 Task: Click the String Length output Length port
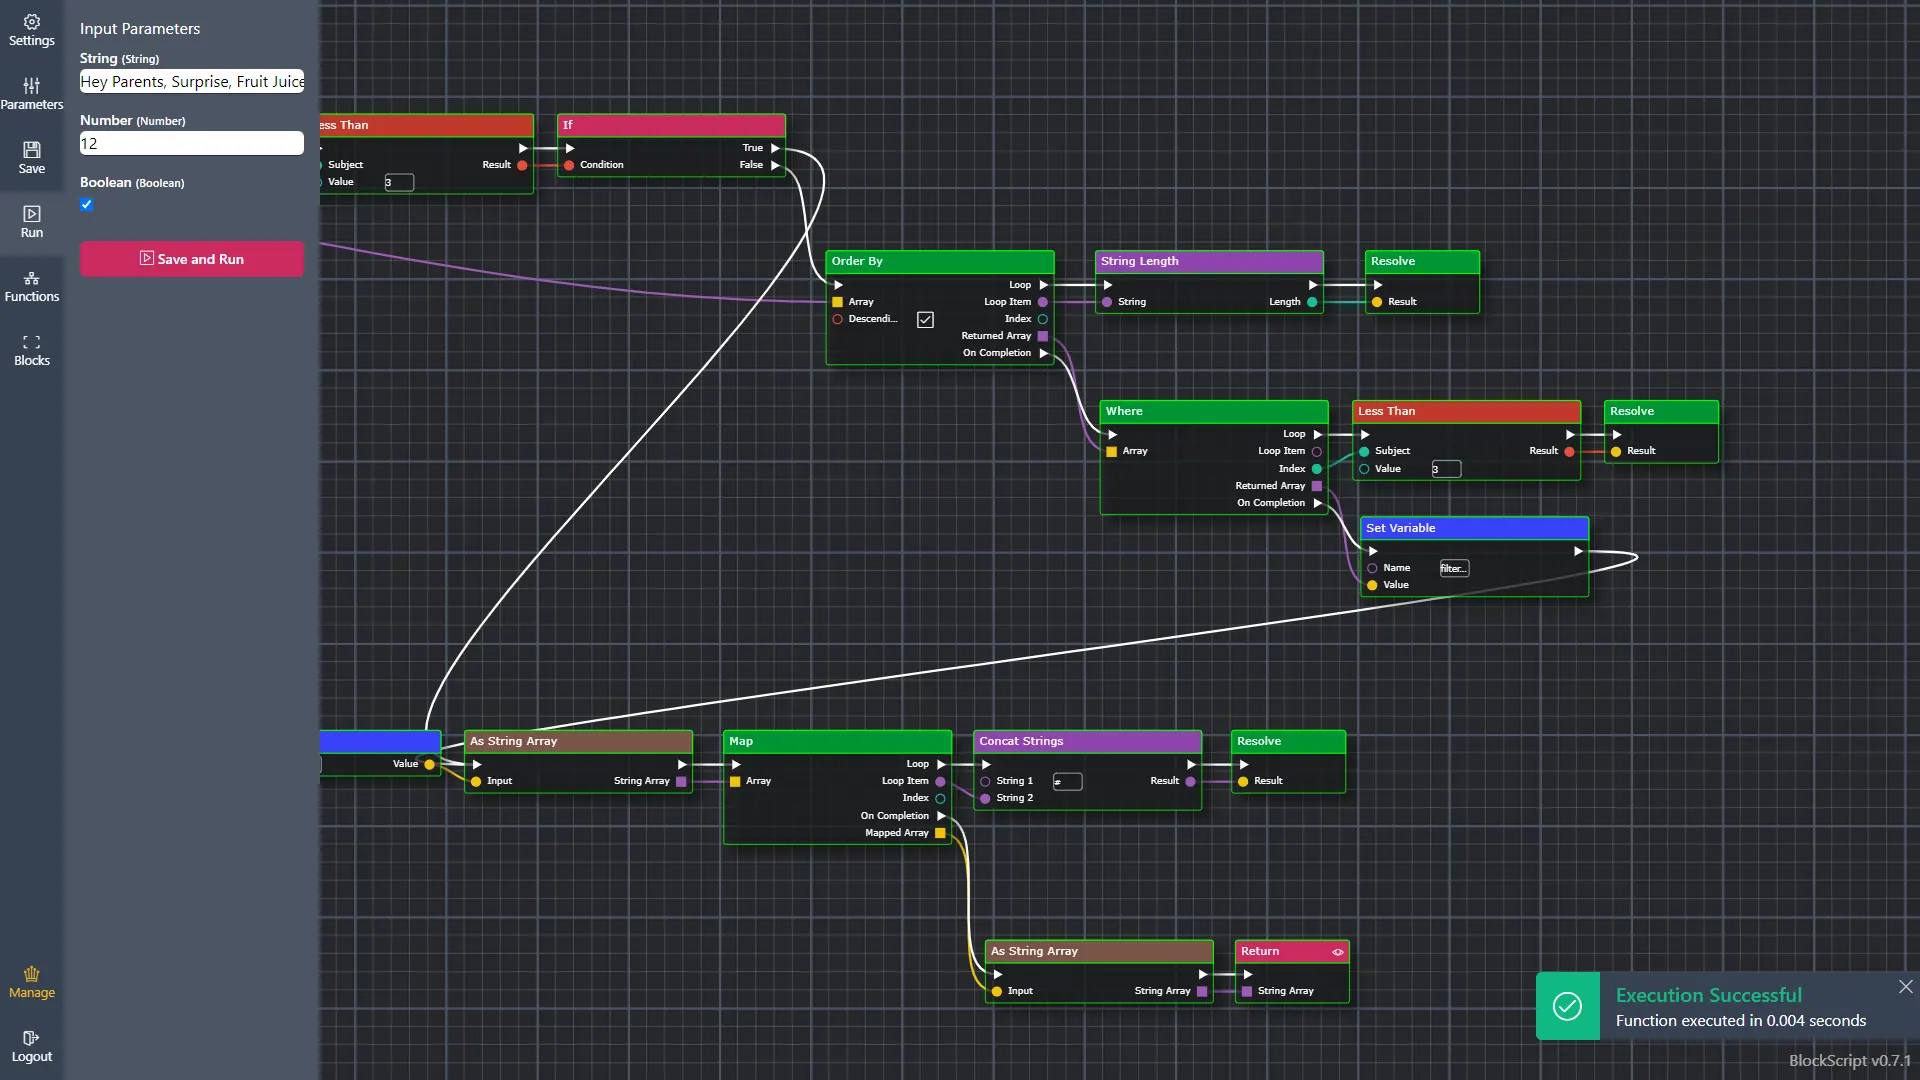tap(1312, 302)
